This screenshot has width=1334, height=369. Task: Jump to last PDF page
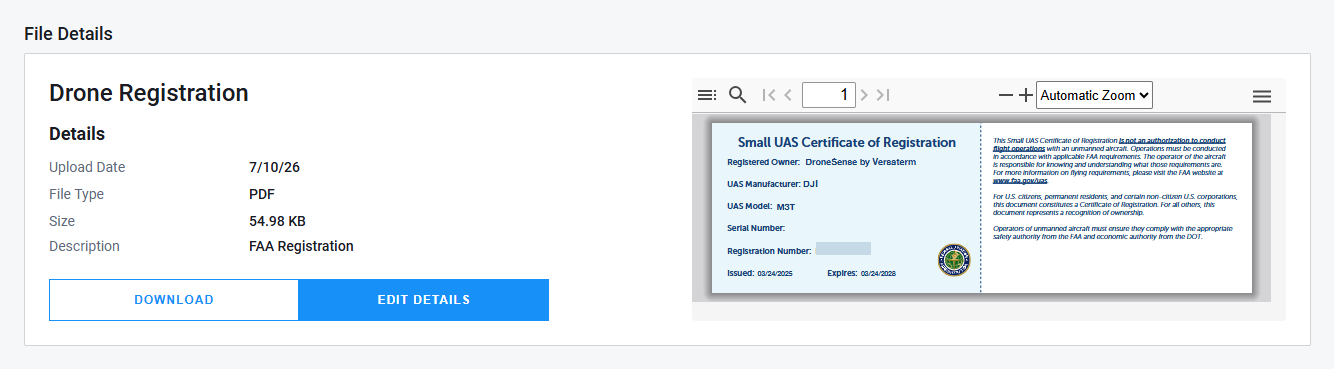(882, 95)
